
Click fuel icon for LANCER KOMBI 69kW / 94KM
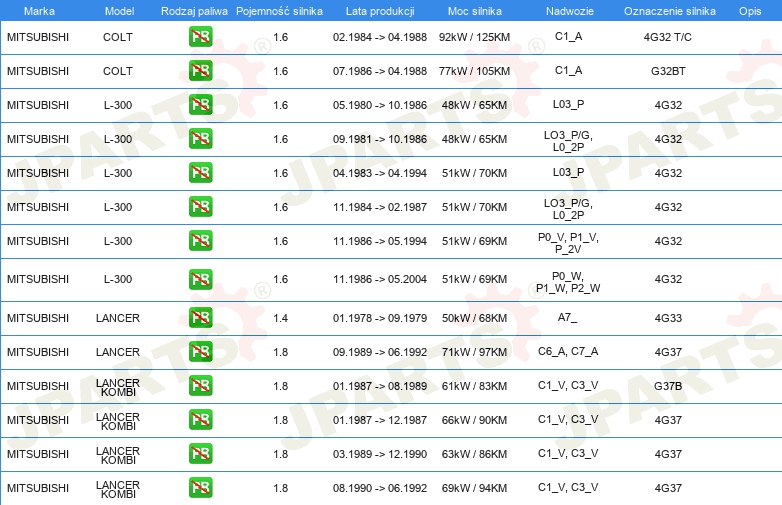[x=200, y=488]
